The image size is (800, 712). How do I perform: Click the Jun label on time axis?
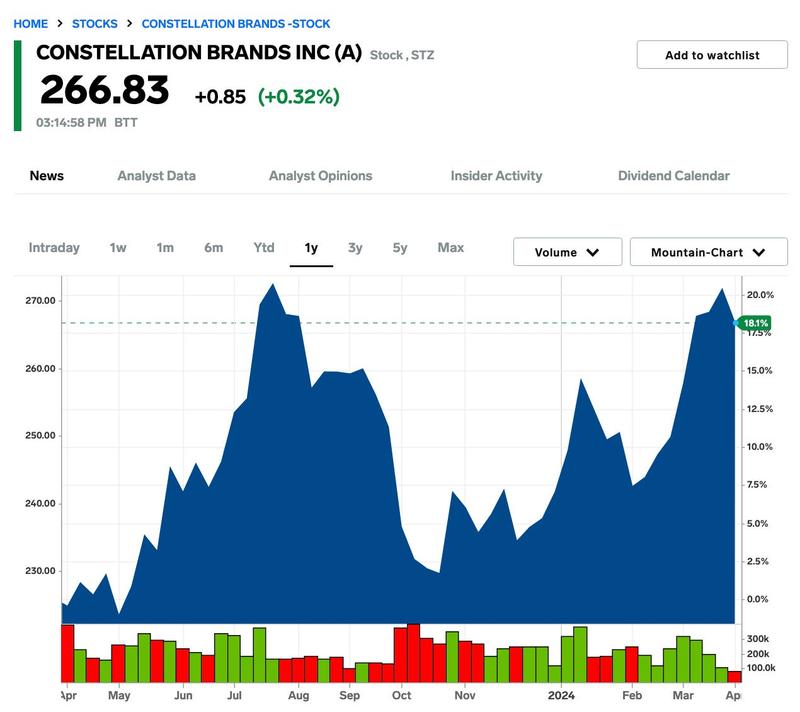(x=183, y=696)
